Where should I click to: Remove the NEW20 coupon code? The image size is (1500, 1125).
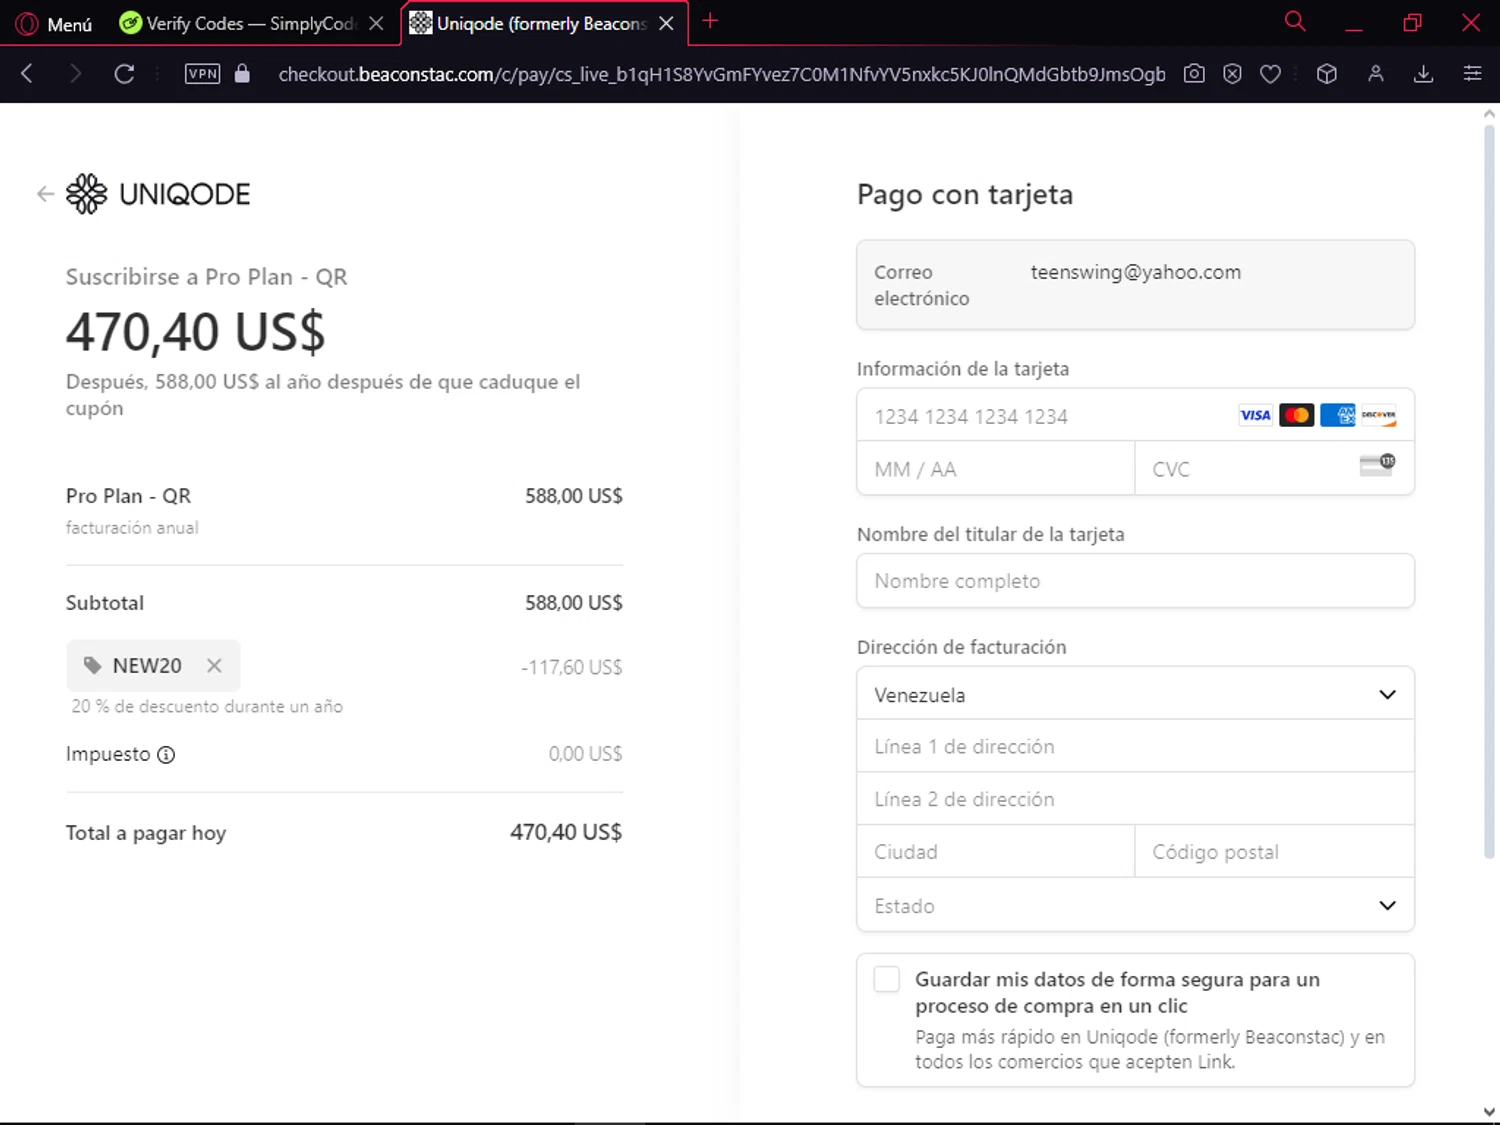click(x=214, y=665)
